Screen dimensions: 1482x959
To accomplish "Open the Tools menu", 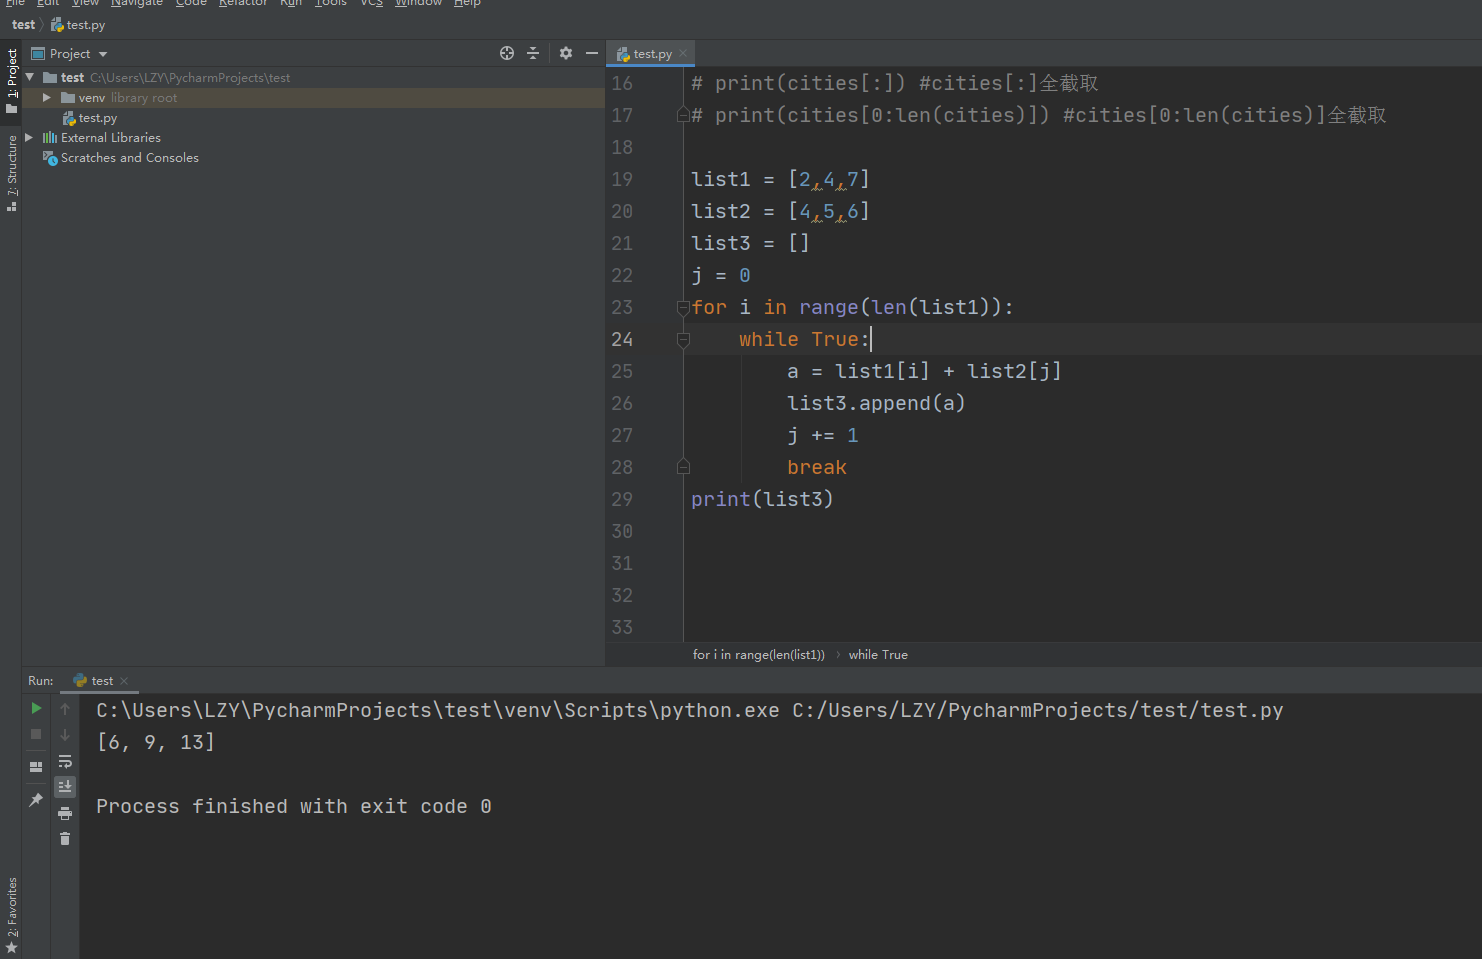I will [x=331, y=3].
